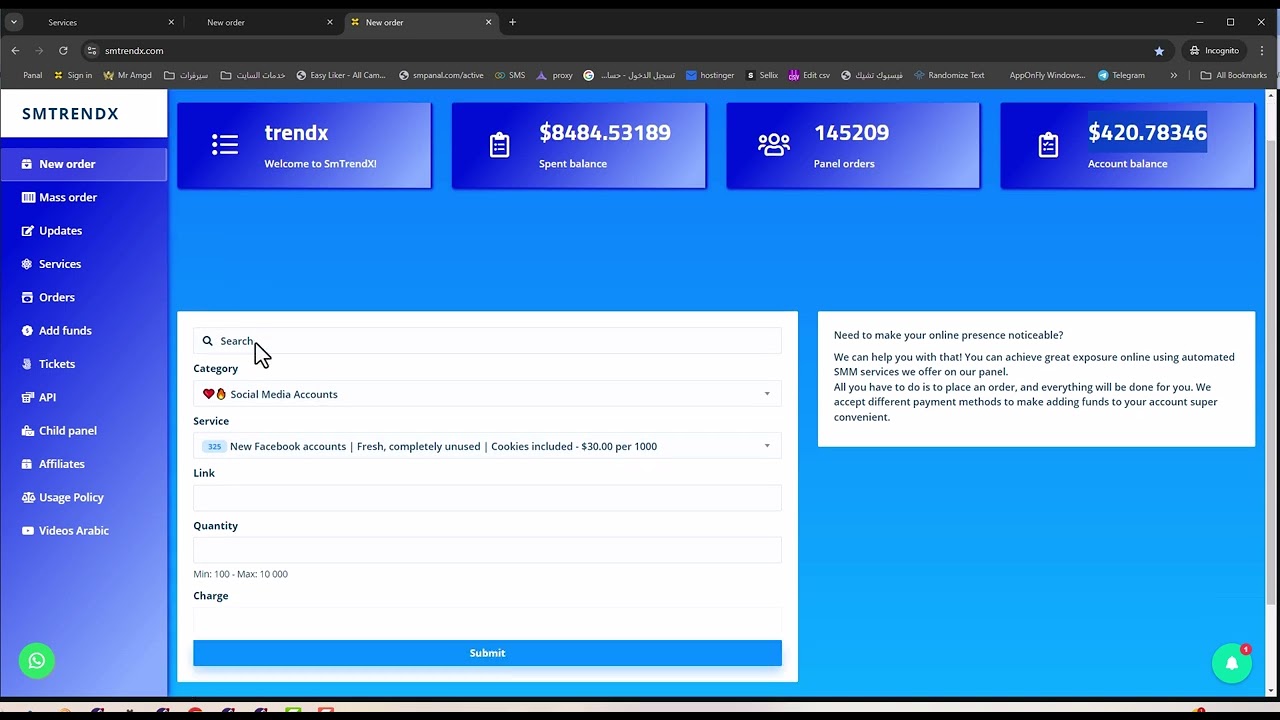Open the proxy bookmark
Screen dimensions: 1280x720
tap(555, 75)
